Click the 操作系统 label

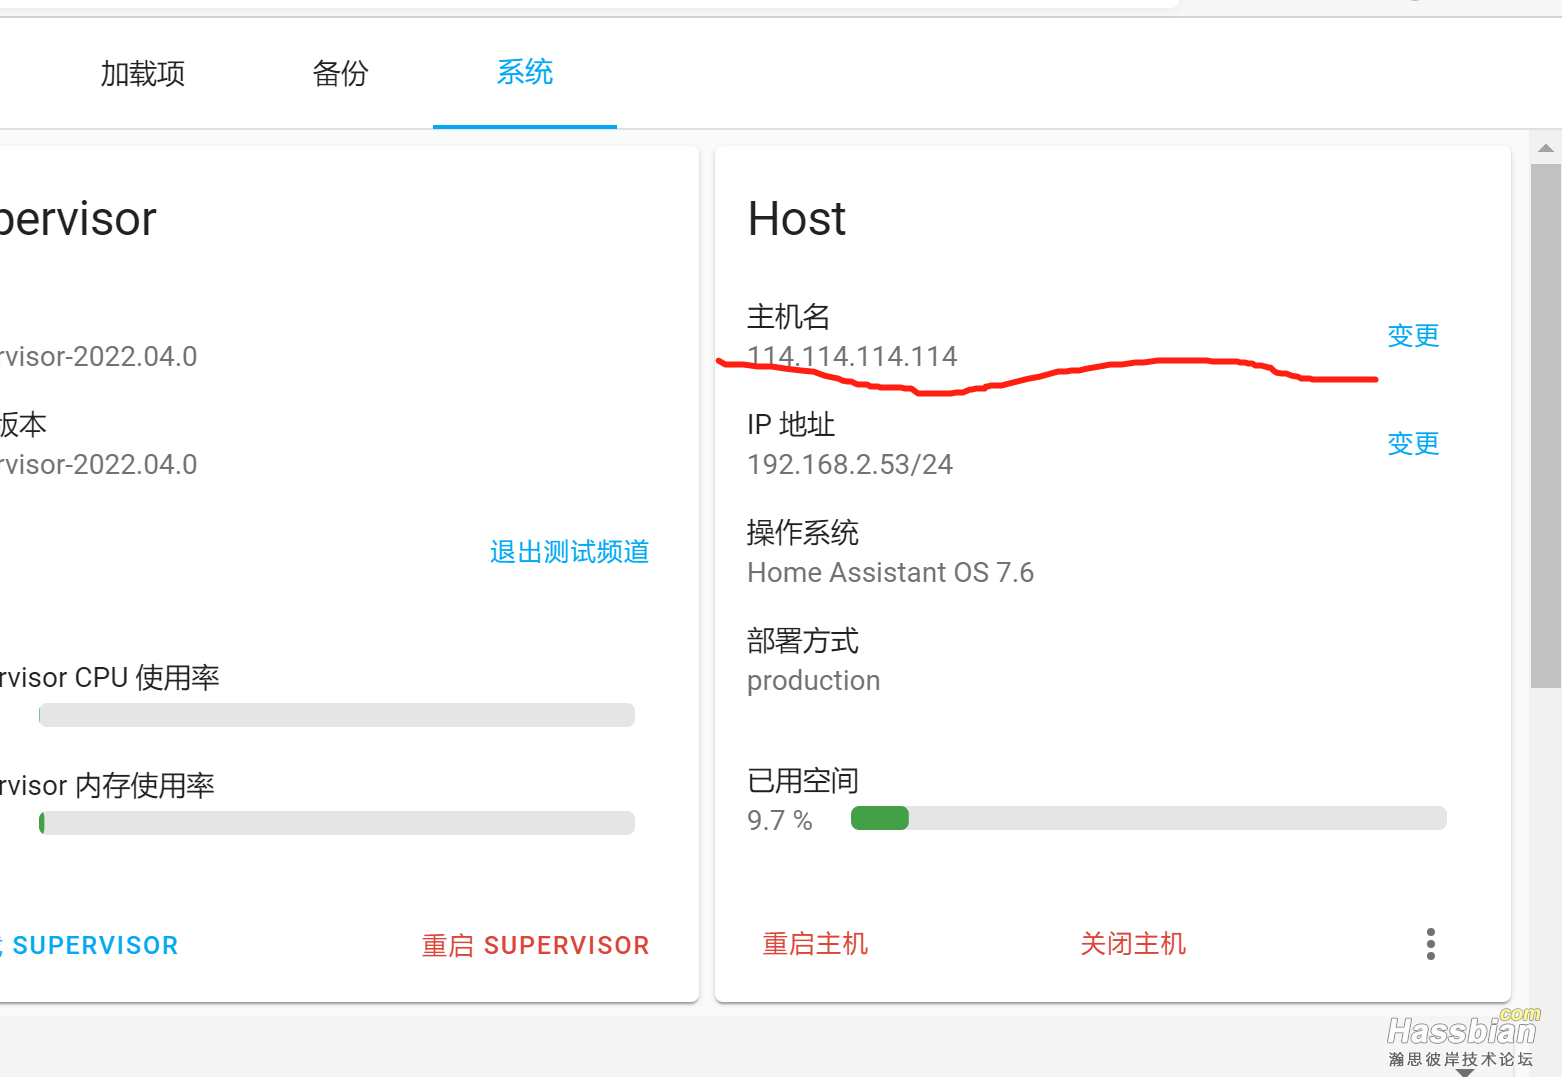(x=803, y=533)
